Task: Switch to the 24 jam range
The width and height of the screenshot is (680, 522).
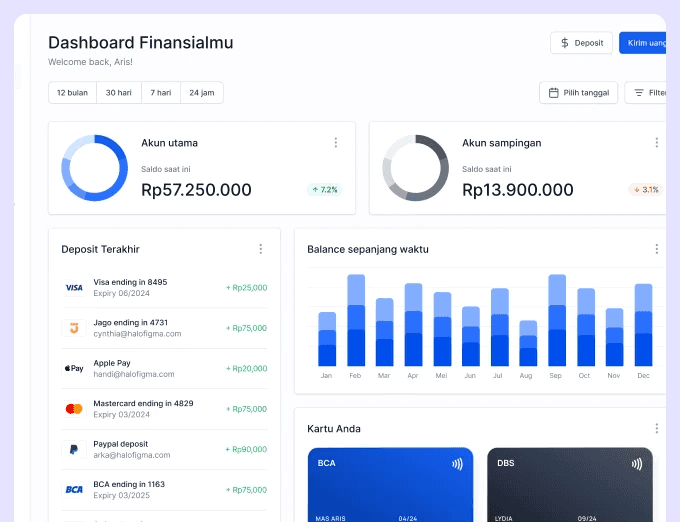Action: point(202,93)
